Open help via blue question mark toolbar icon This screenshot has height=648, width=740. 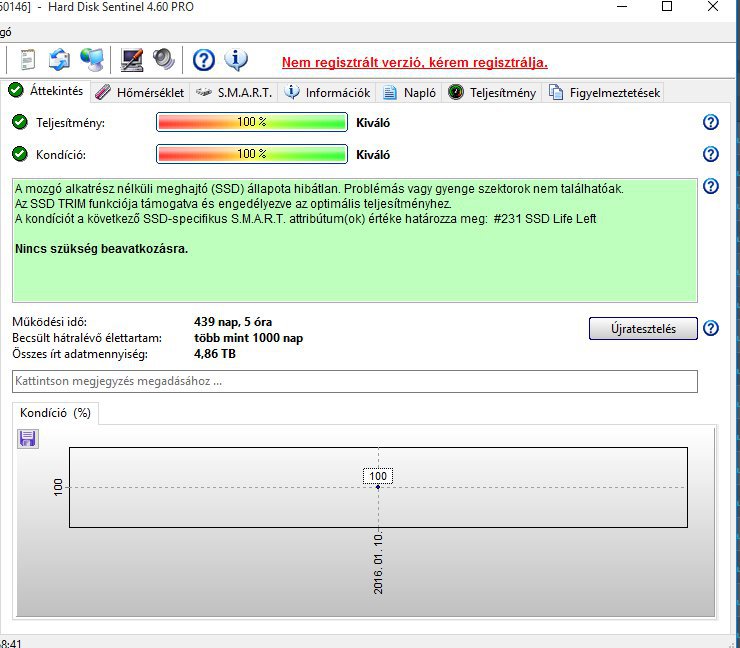(x=204, y=60)
